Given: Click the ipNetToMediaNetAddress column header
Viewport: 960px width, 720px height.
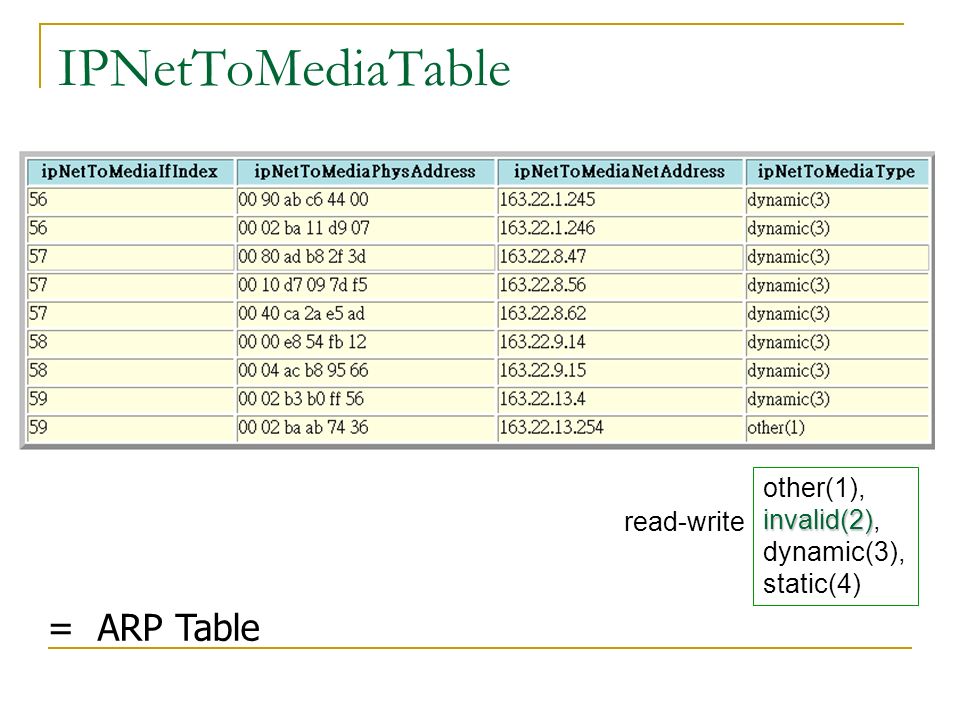Looking at the screenshot, I should pyautogui.click(x=620, y=172).
